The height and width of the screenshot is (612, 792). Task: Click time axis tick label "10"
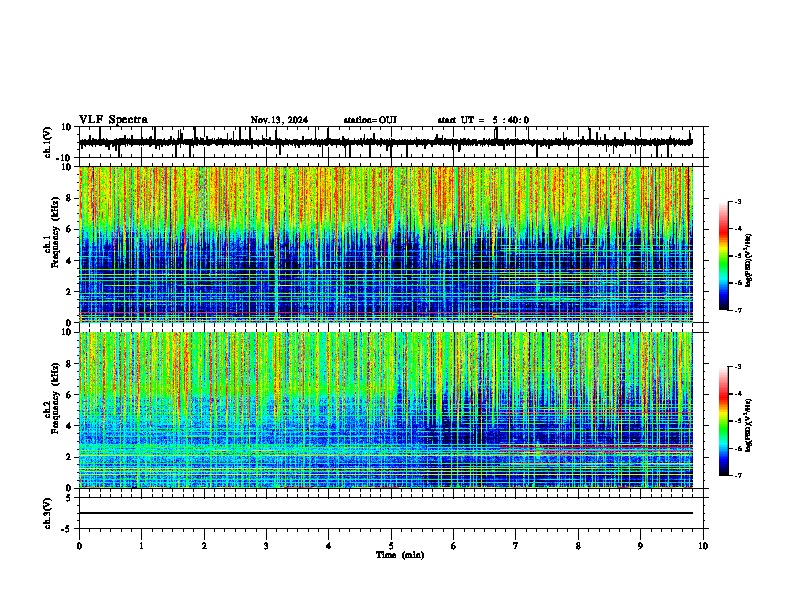(703, 546)
